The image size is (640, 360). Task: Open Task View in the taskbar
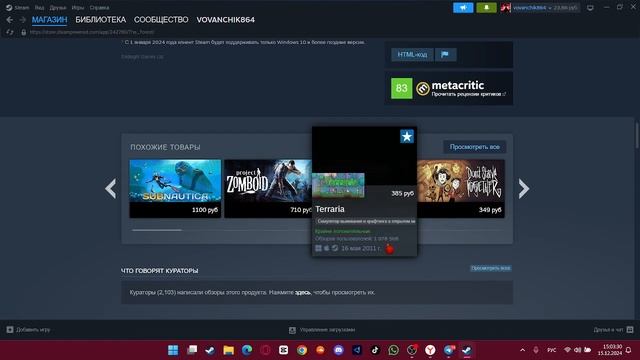click(x=192, y=350)
